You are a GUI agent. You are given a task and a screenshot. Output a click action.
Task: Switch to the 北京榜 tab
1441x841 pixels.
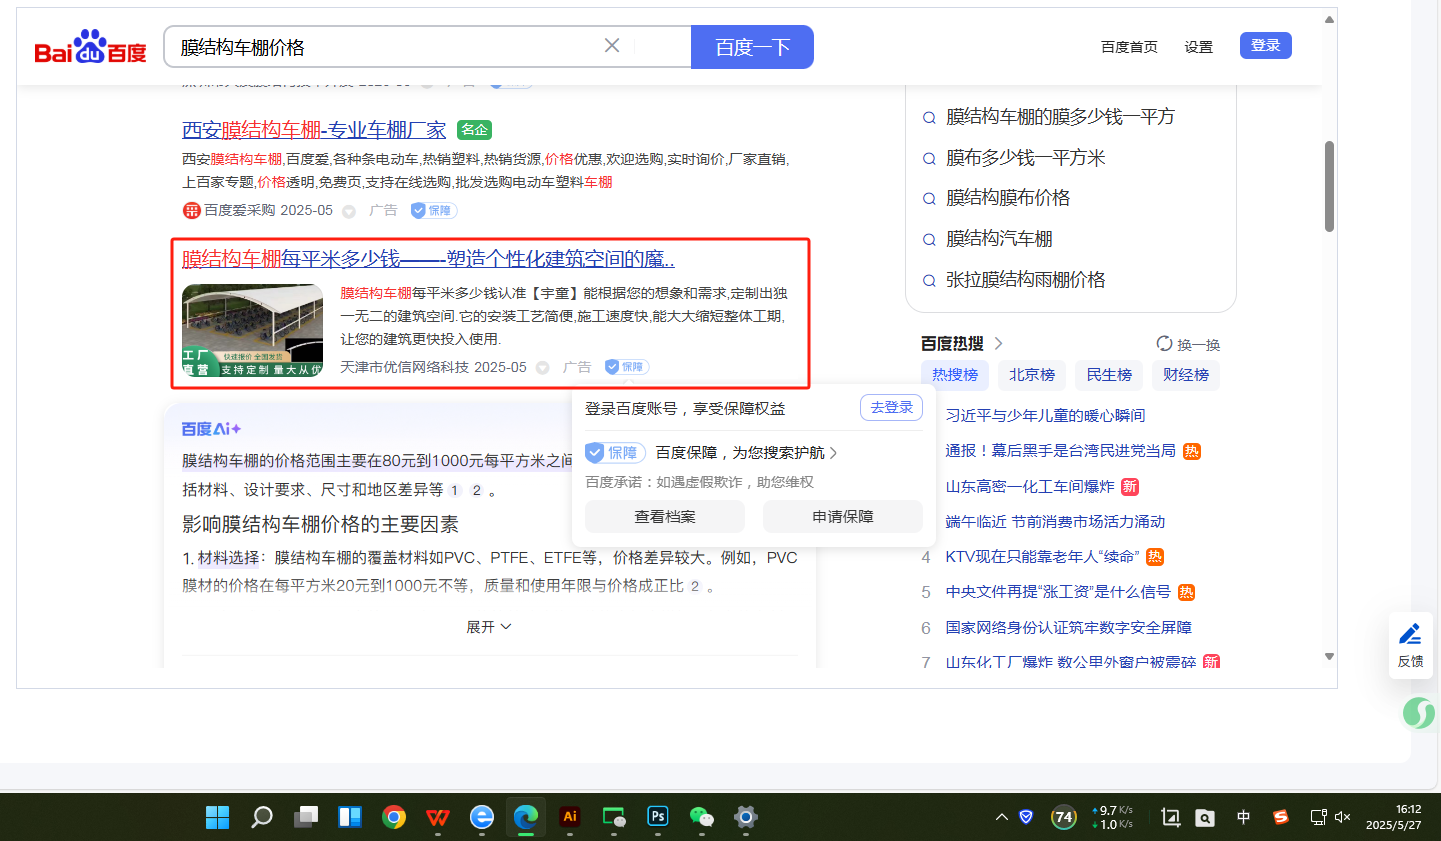[1031, 375]
